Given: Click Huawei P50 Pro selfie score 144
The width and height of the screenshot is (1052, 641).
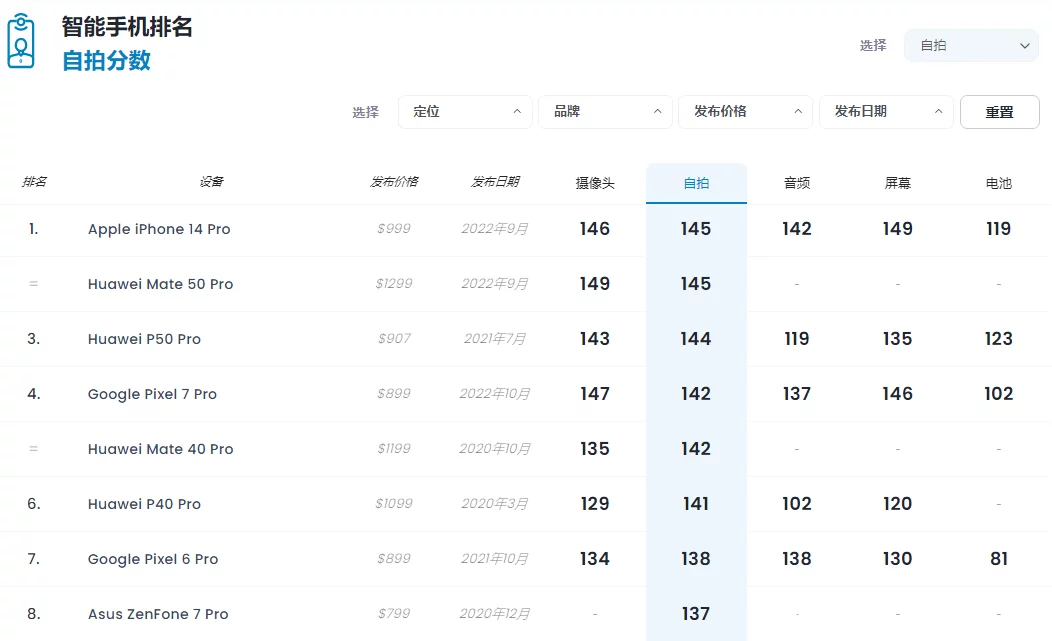Looking at the screenshot, I should (696, 339).
